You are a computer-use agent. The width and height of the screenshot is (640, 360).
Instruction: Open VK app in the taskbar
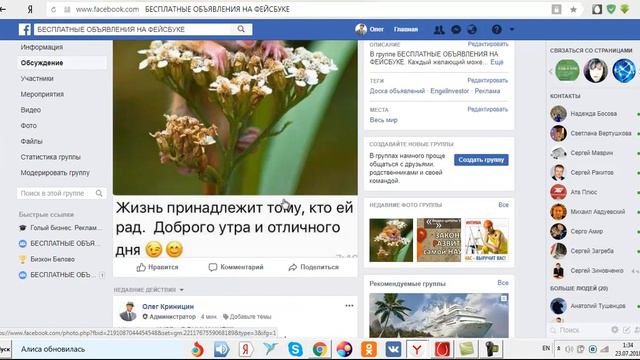click(x=393, y=349)
